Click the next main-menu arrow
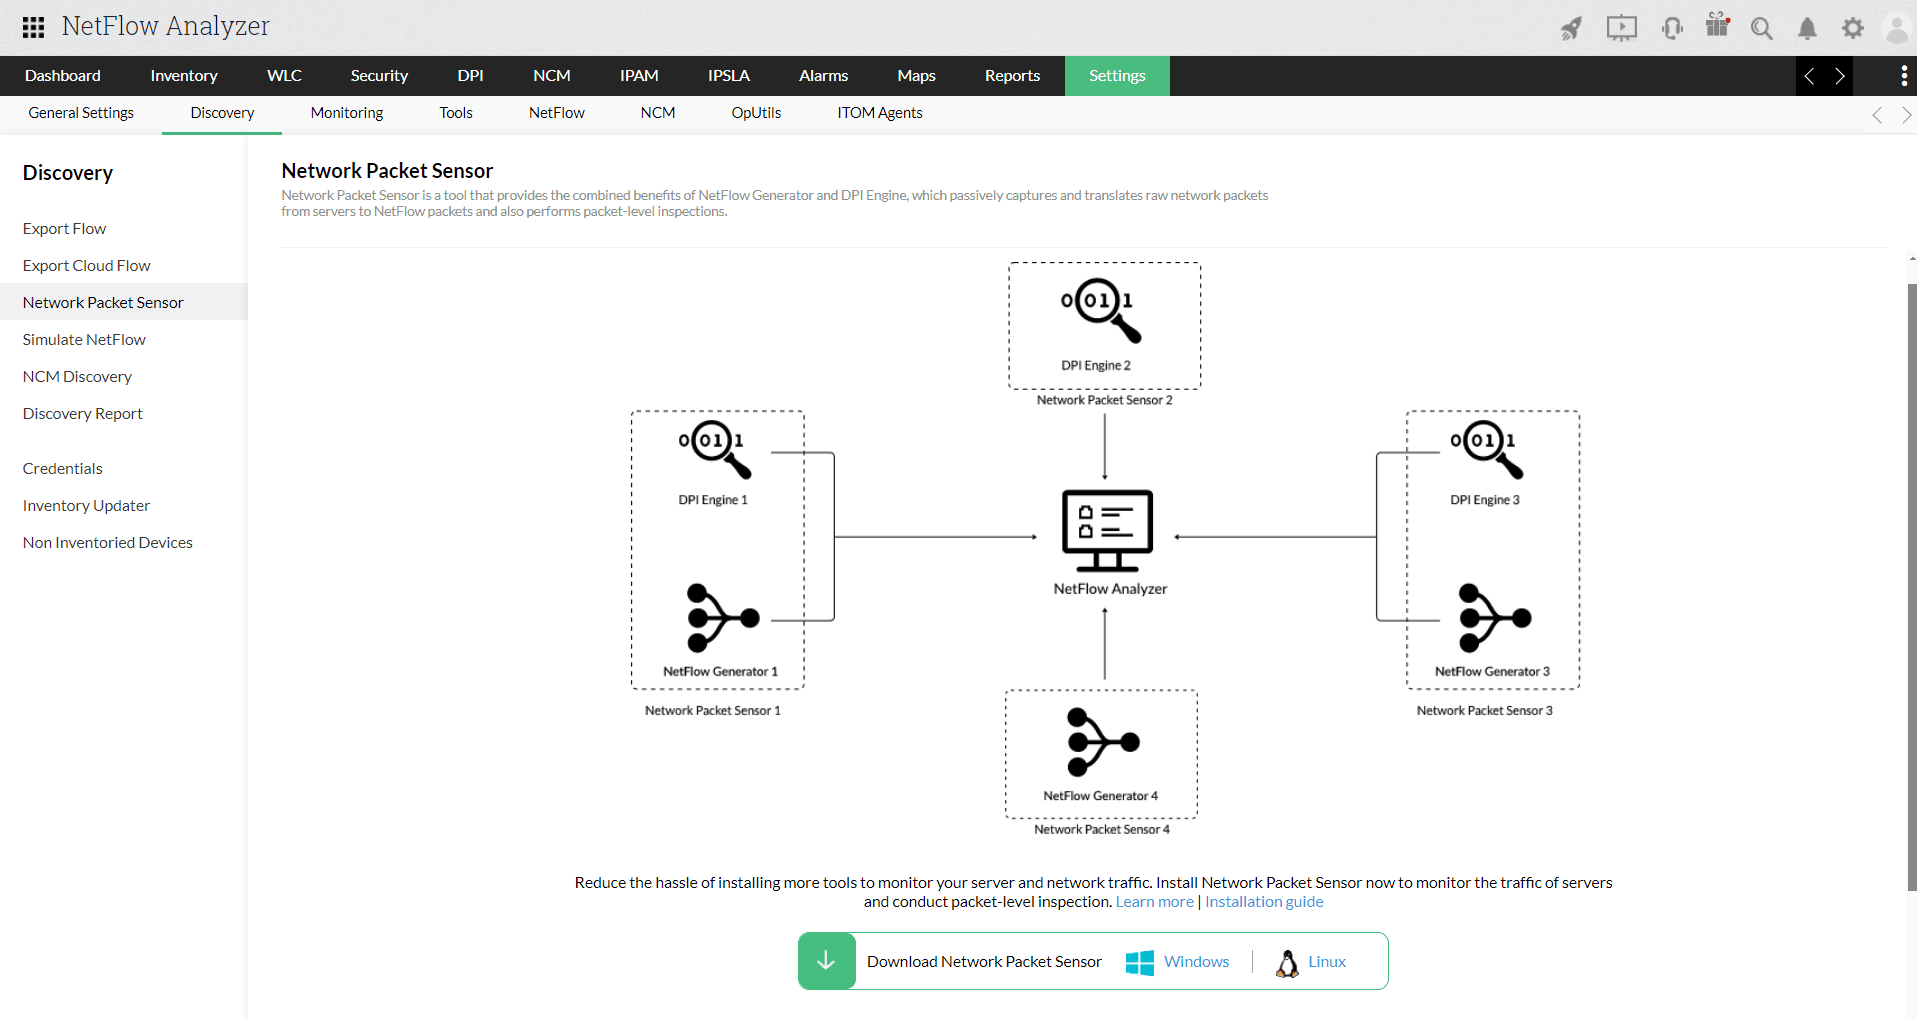The width and height of the screenshot is (1917, 1019). (x=1840, y=76)
